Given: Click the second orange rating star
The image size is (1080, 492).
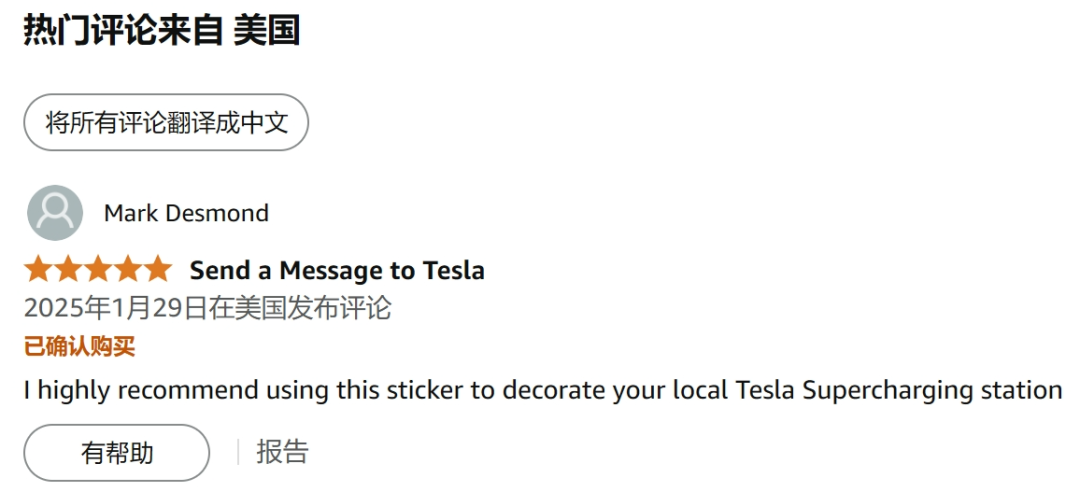Looking at the screenshot, I should pos(68,269).
